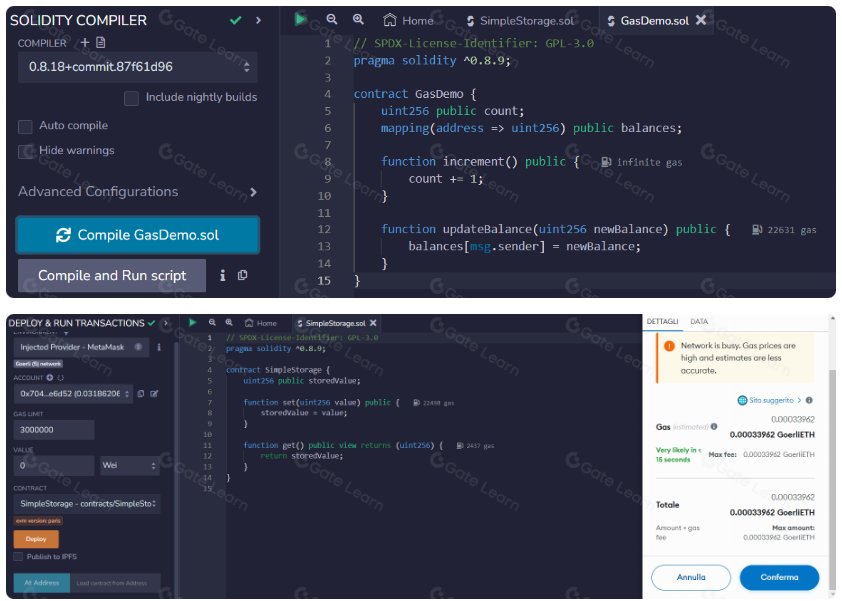Zoom out in the GasDemo editor toolbar

[x=332, y=19]
